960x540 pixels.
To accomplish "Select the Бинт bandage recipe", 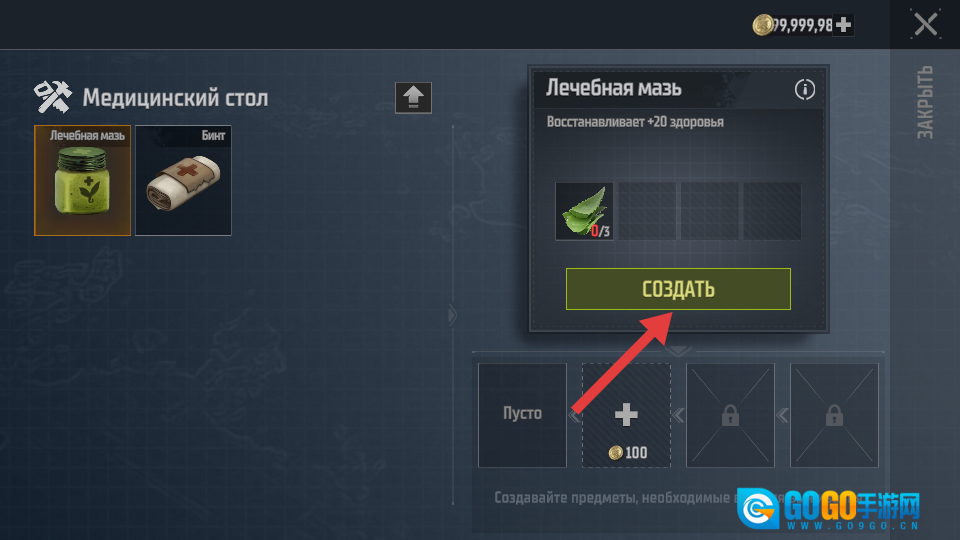I will tap(183, 181).
